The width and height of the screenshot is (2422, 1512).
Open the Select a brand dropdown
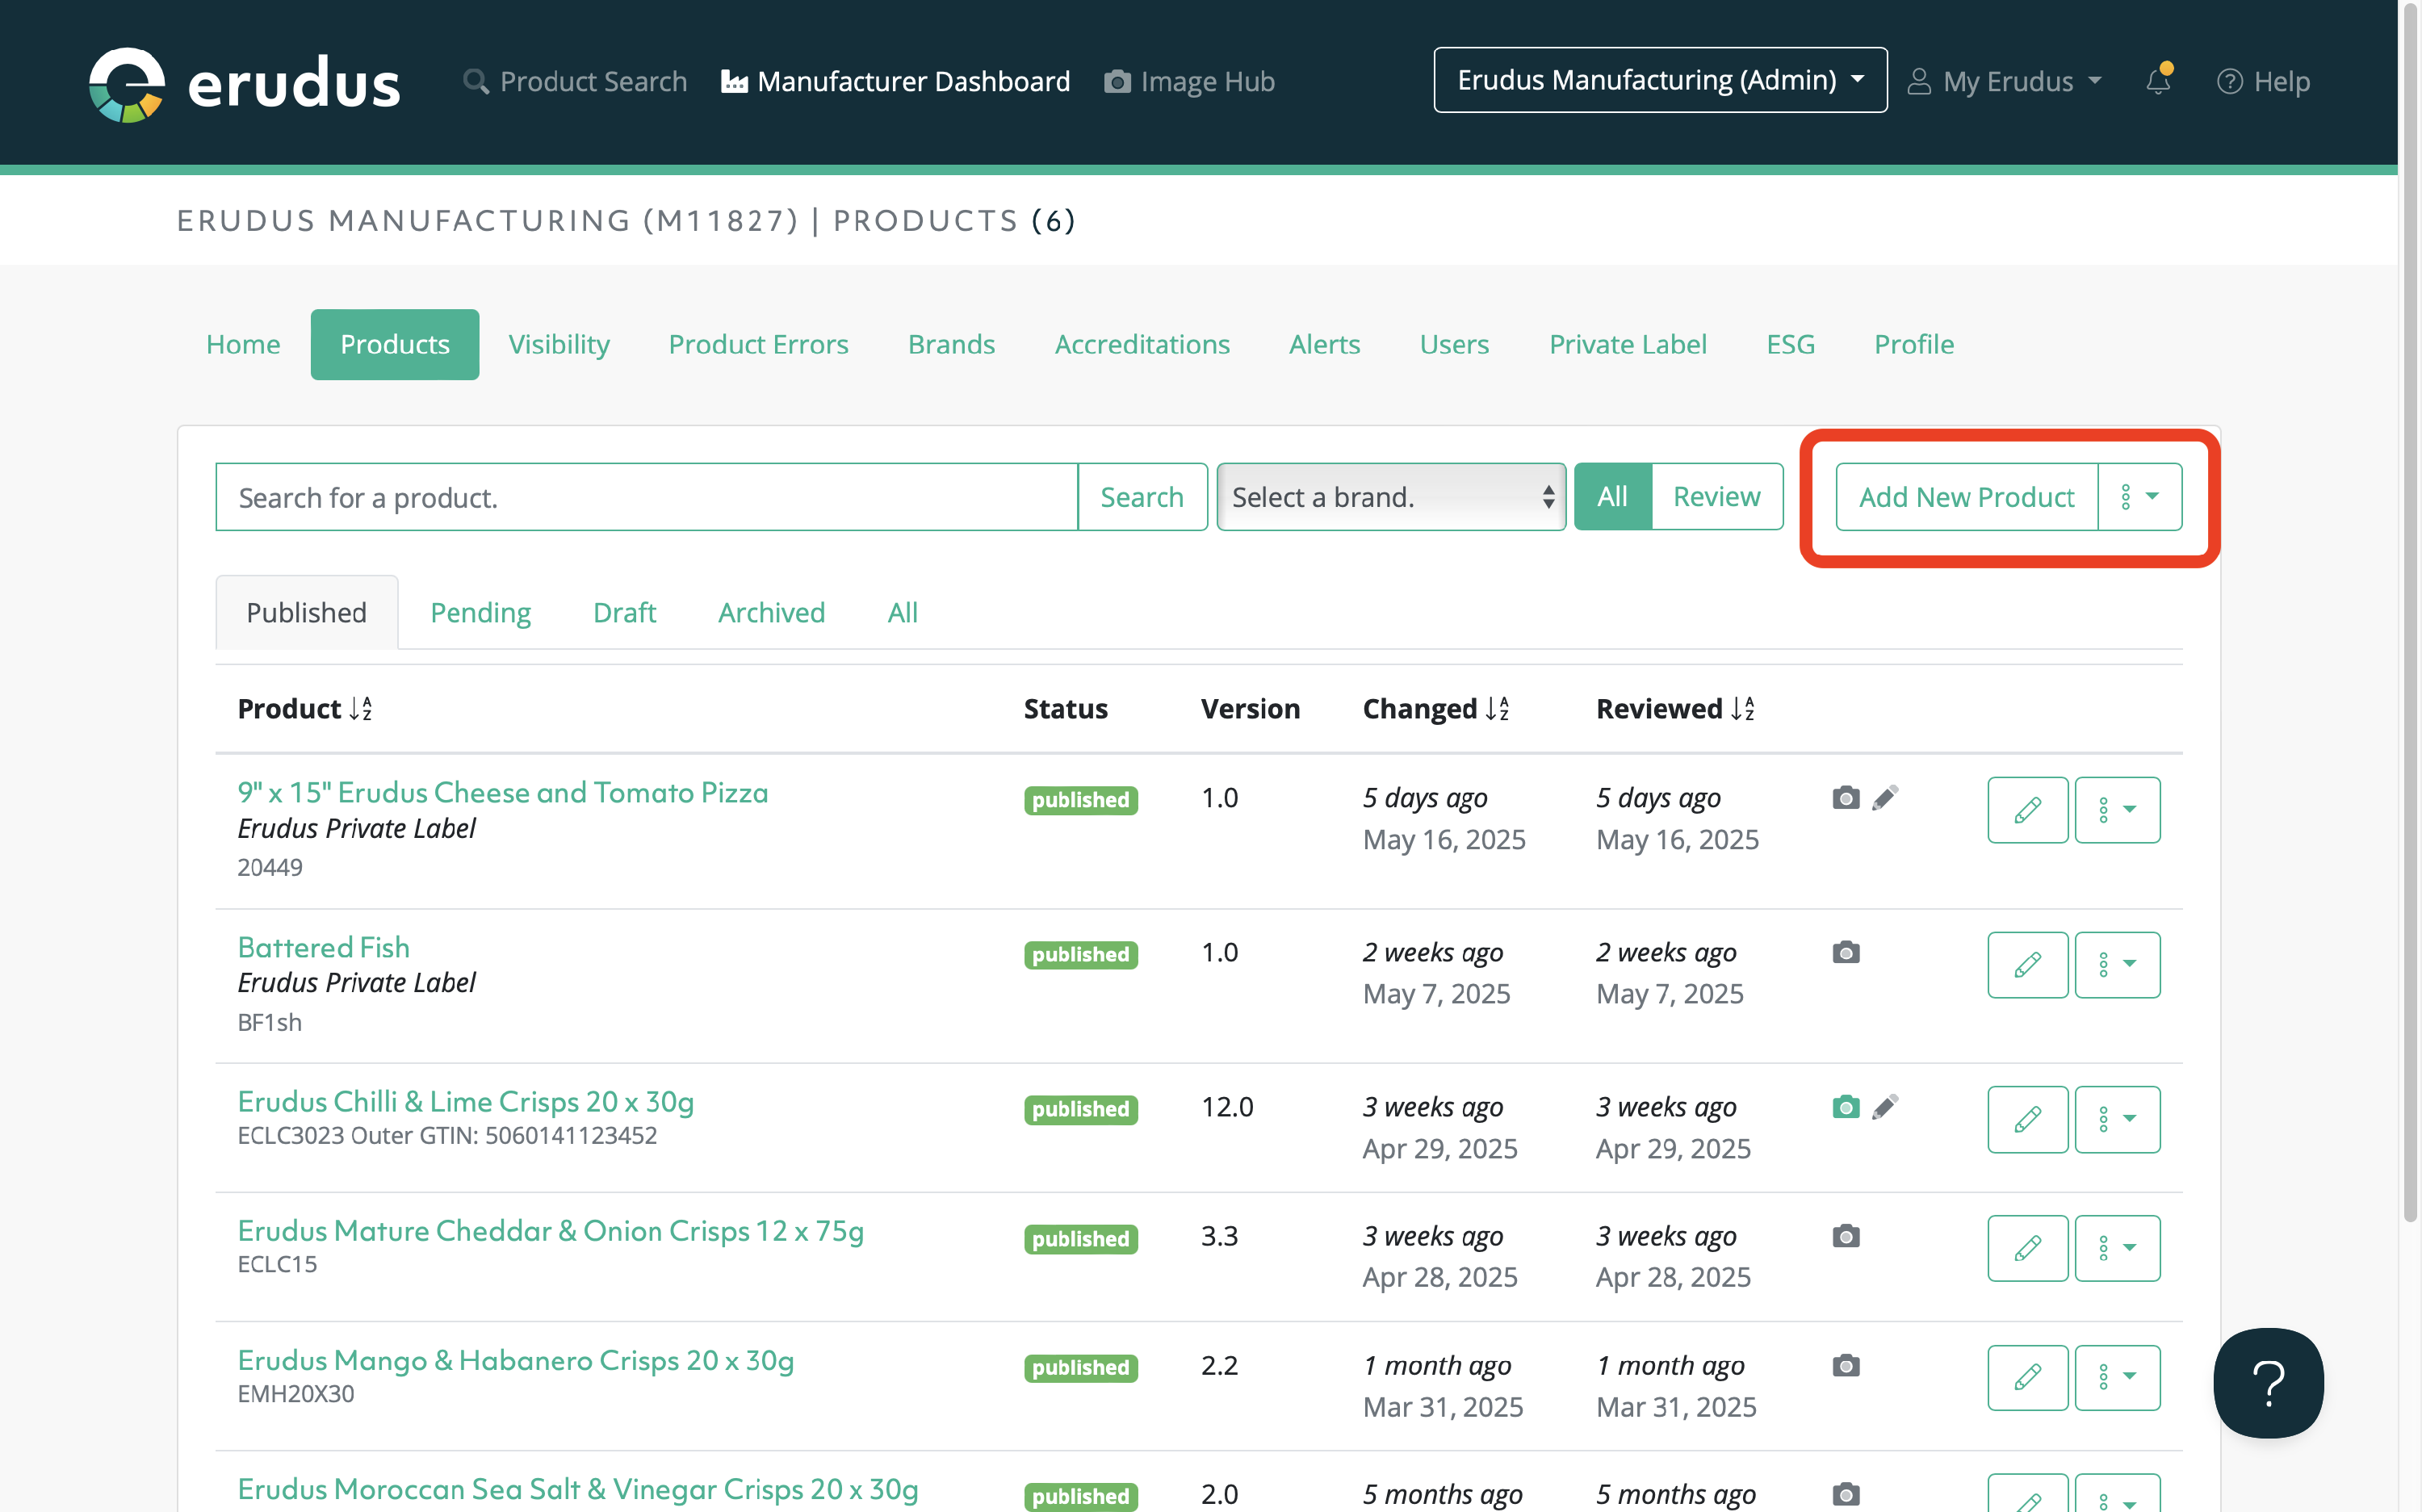click(1390, 497)
